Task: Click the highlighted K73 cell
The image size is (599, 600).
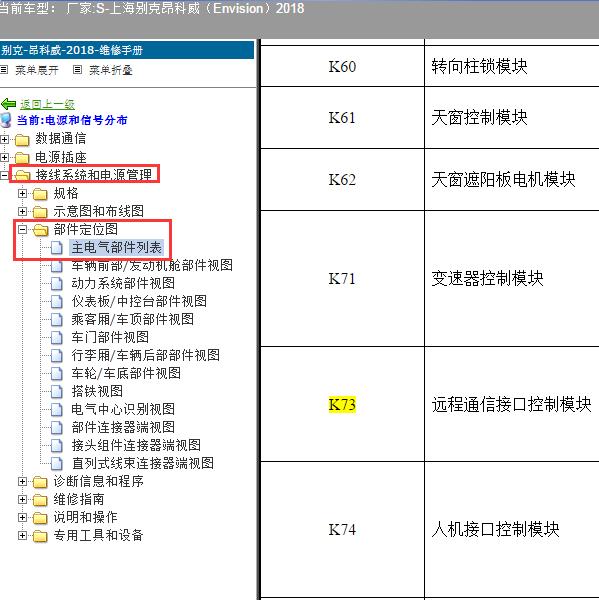Action: tap(342, 404)
